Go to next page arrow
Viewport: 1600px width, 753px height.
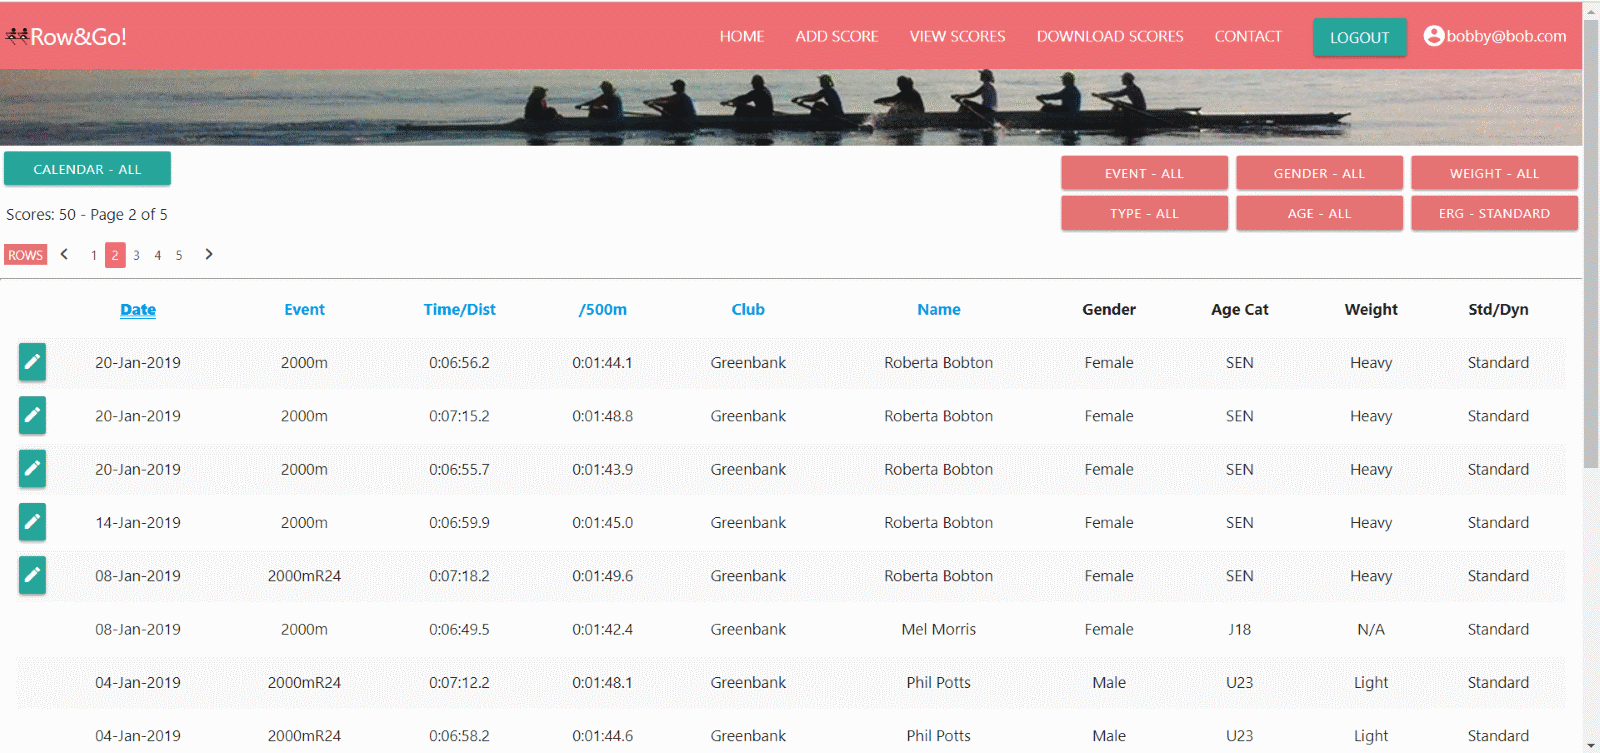(x=208, y=254)
